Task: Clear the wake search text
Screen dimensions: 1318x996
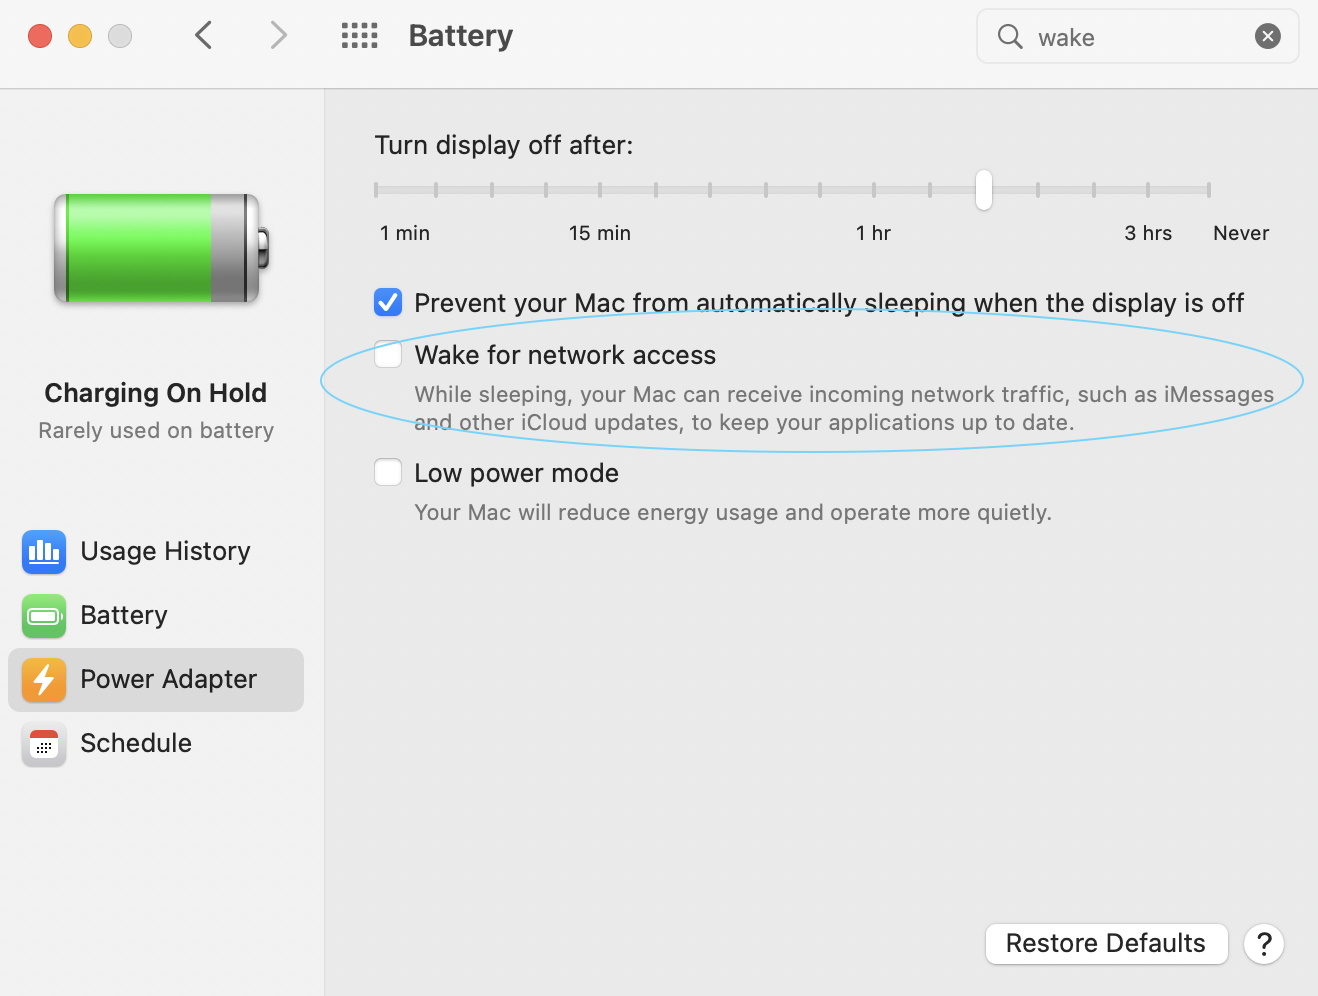Action: coord(1267,37)
